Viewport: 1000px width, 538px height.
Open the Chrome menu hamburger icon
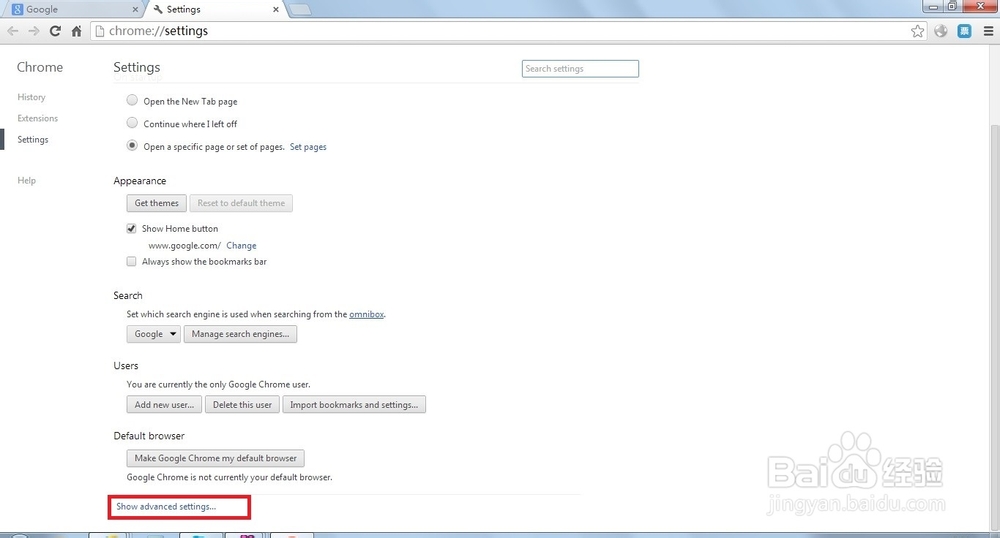pyautogui.click(x=988, y=31)
